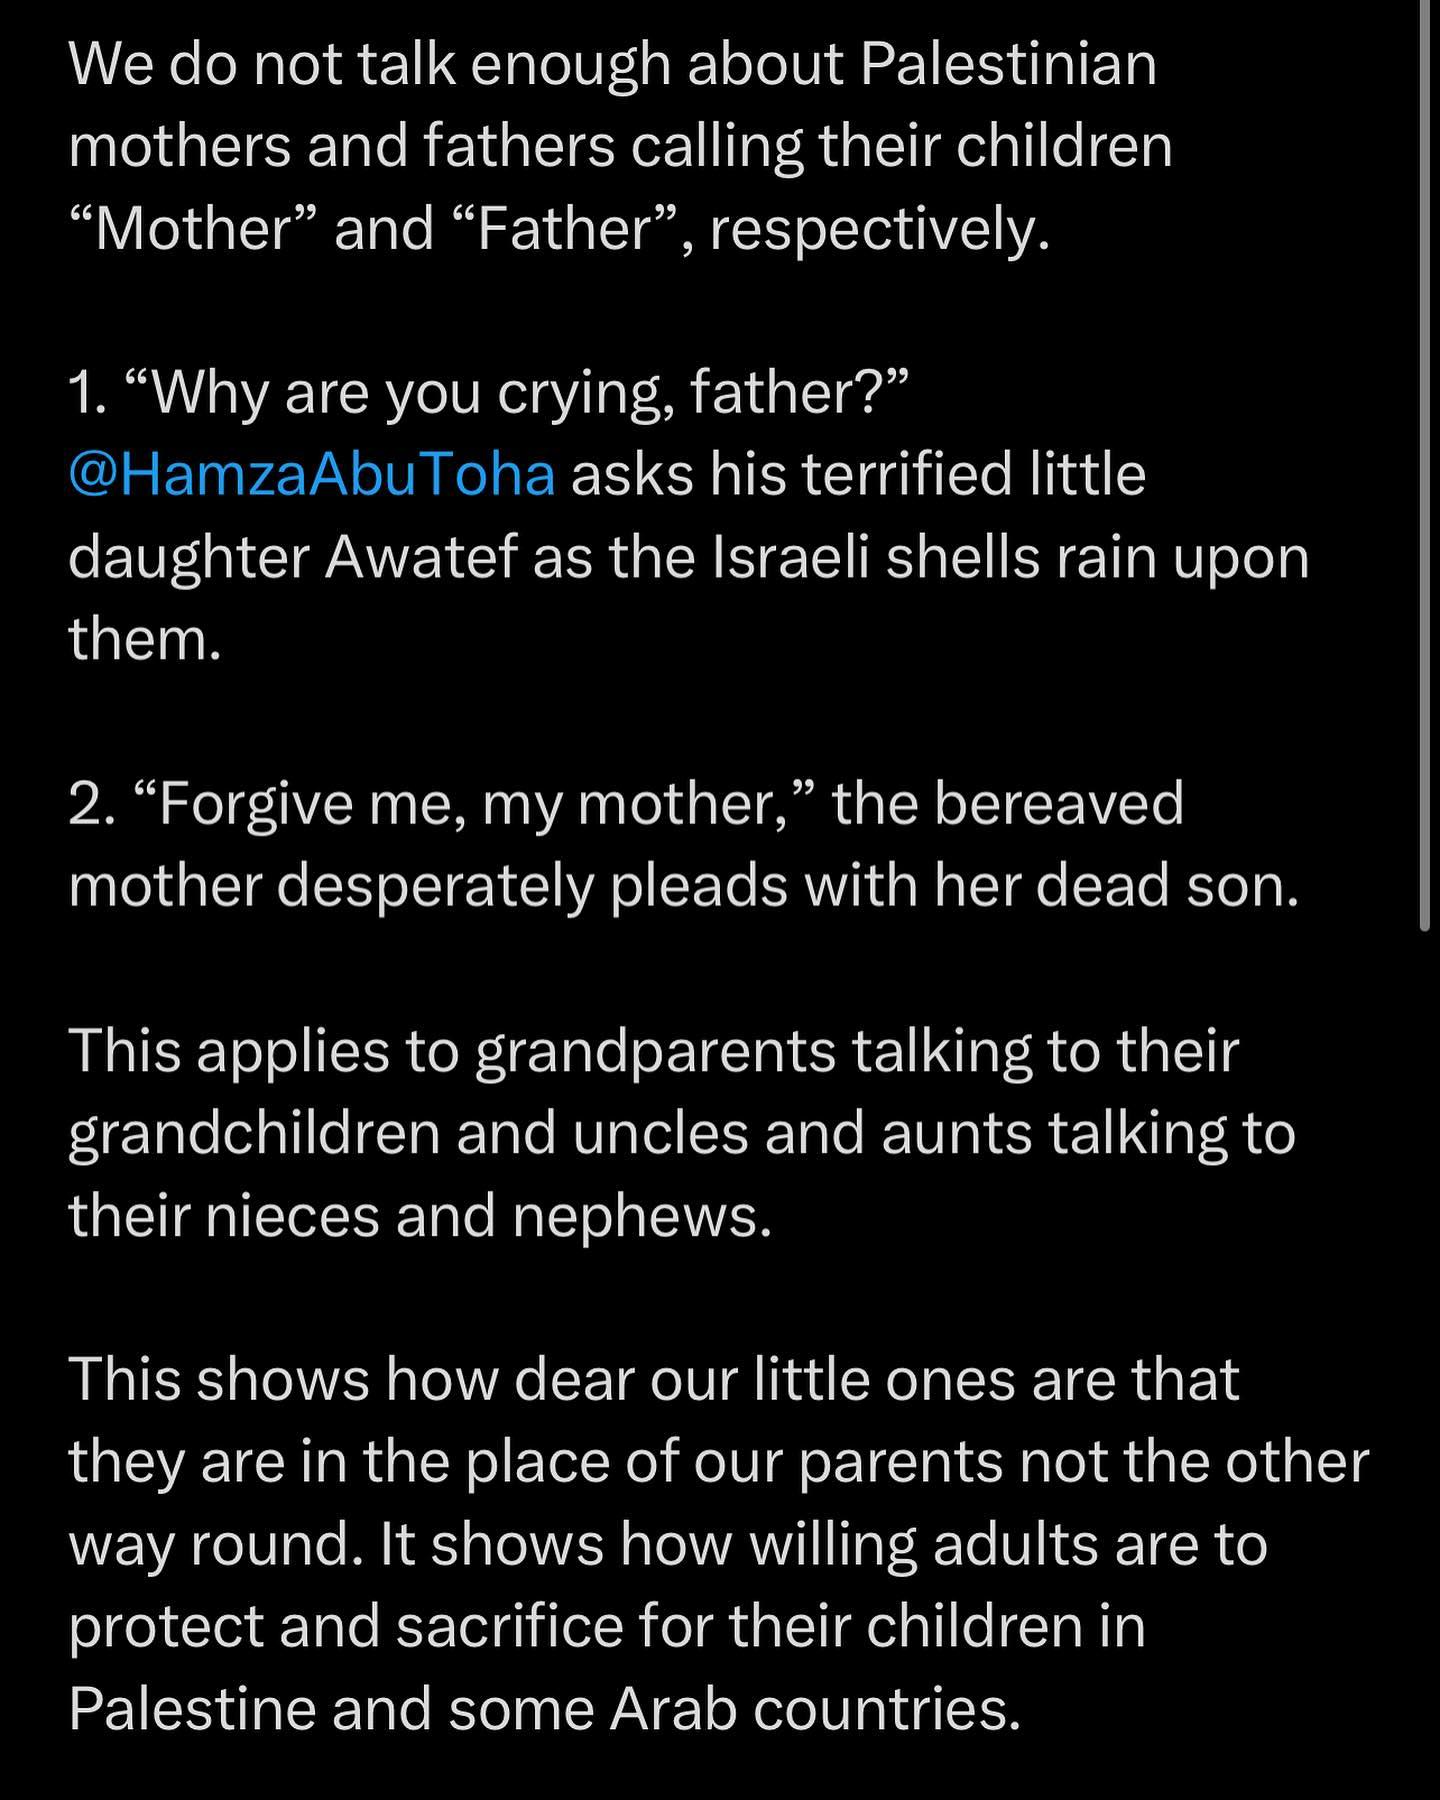
Task: Click the paragraph starting "This applies to grandparents"
Action: (682, 1132)
